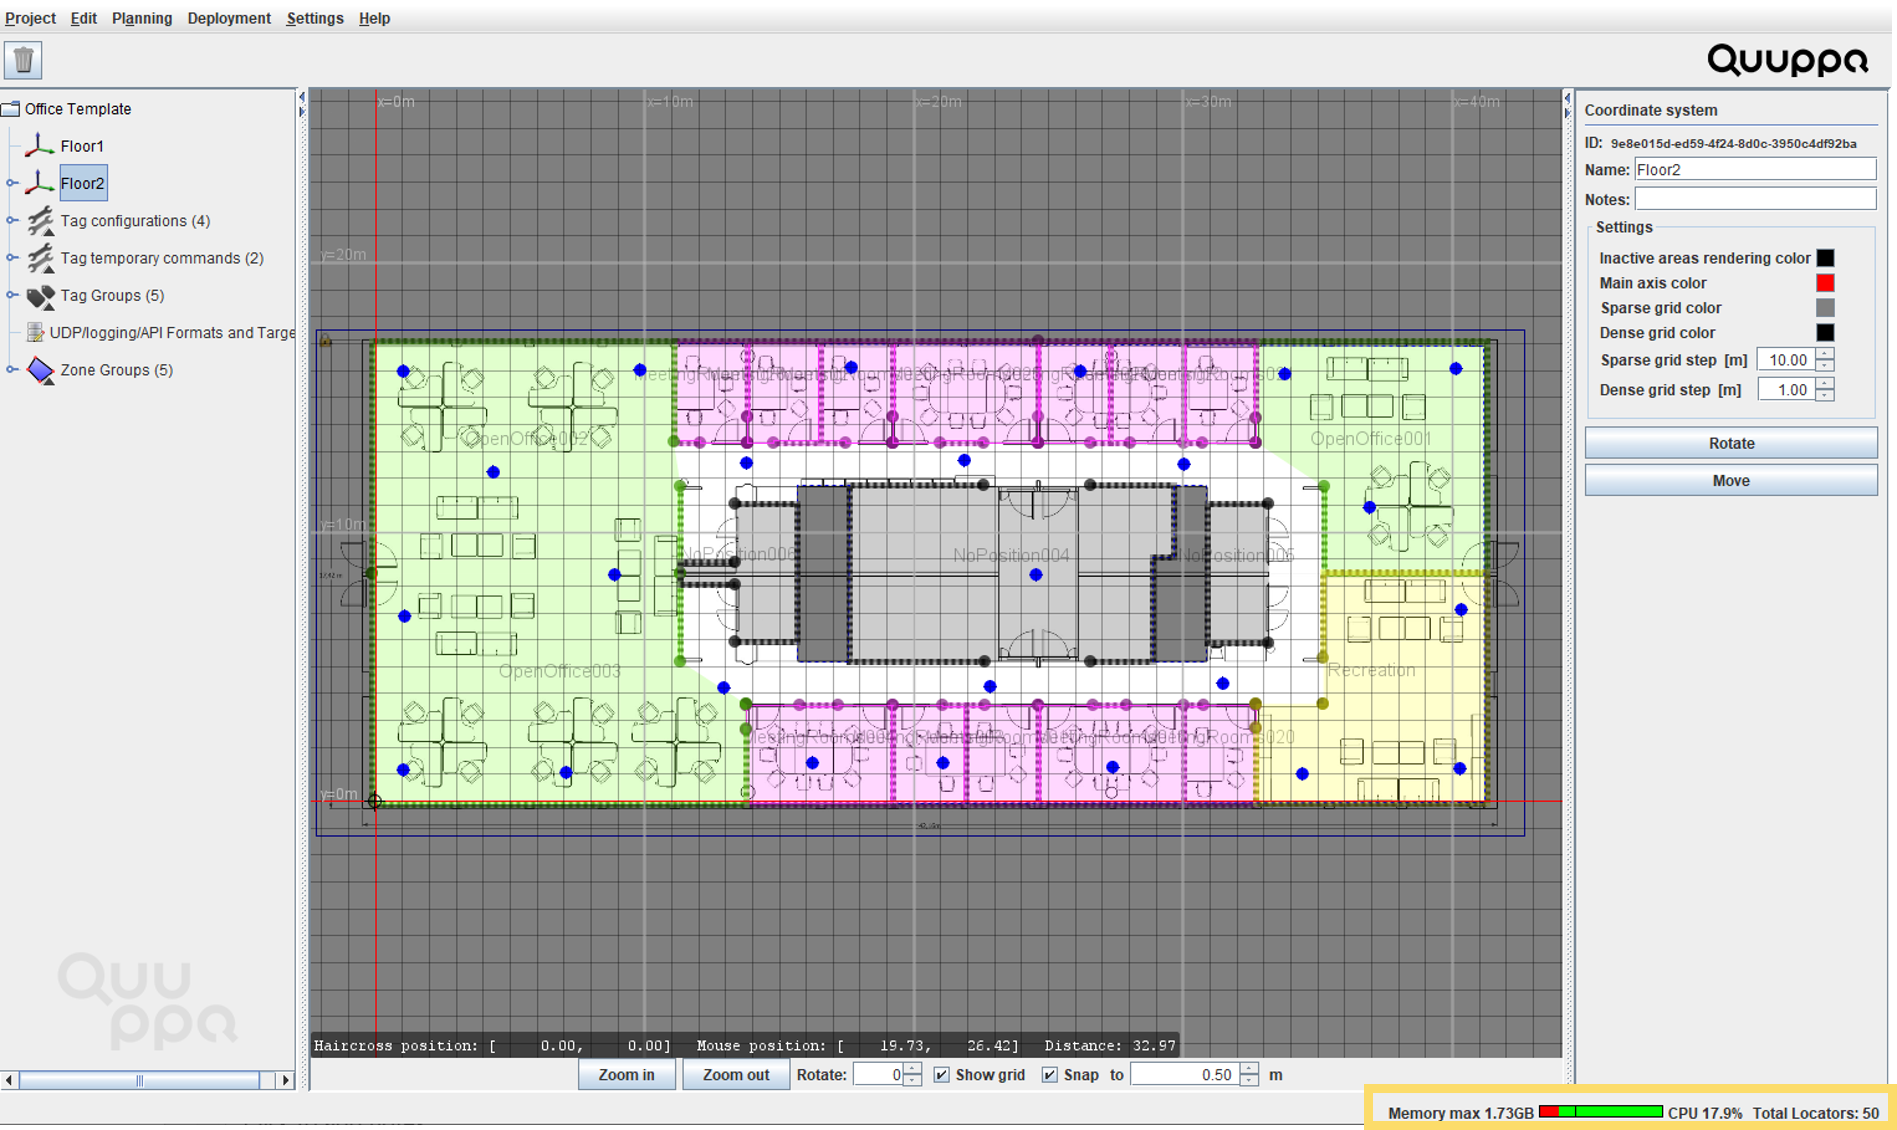This screenshot has width=1897, height=1130.
Task: Click the trash delete icon
Action: click(x=23, y=60)
